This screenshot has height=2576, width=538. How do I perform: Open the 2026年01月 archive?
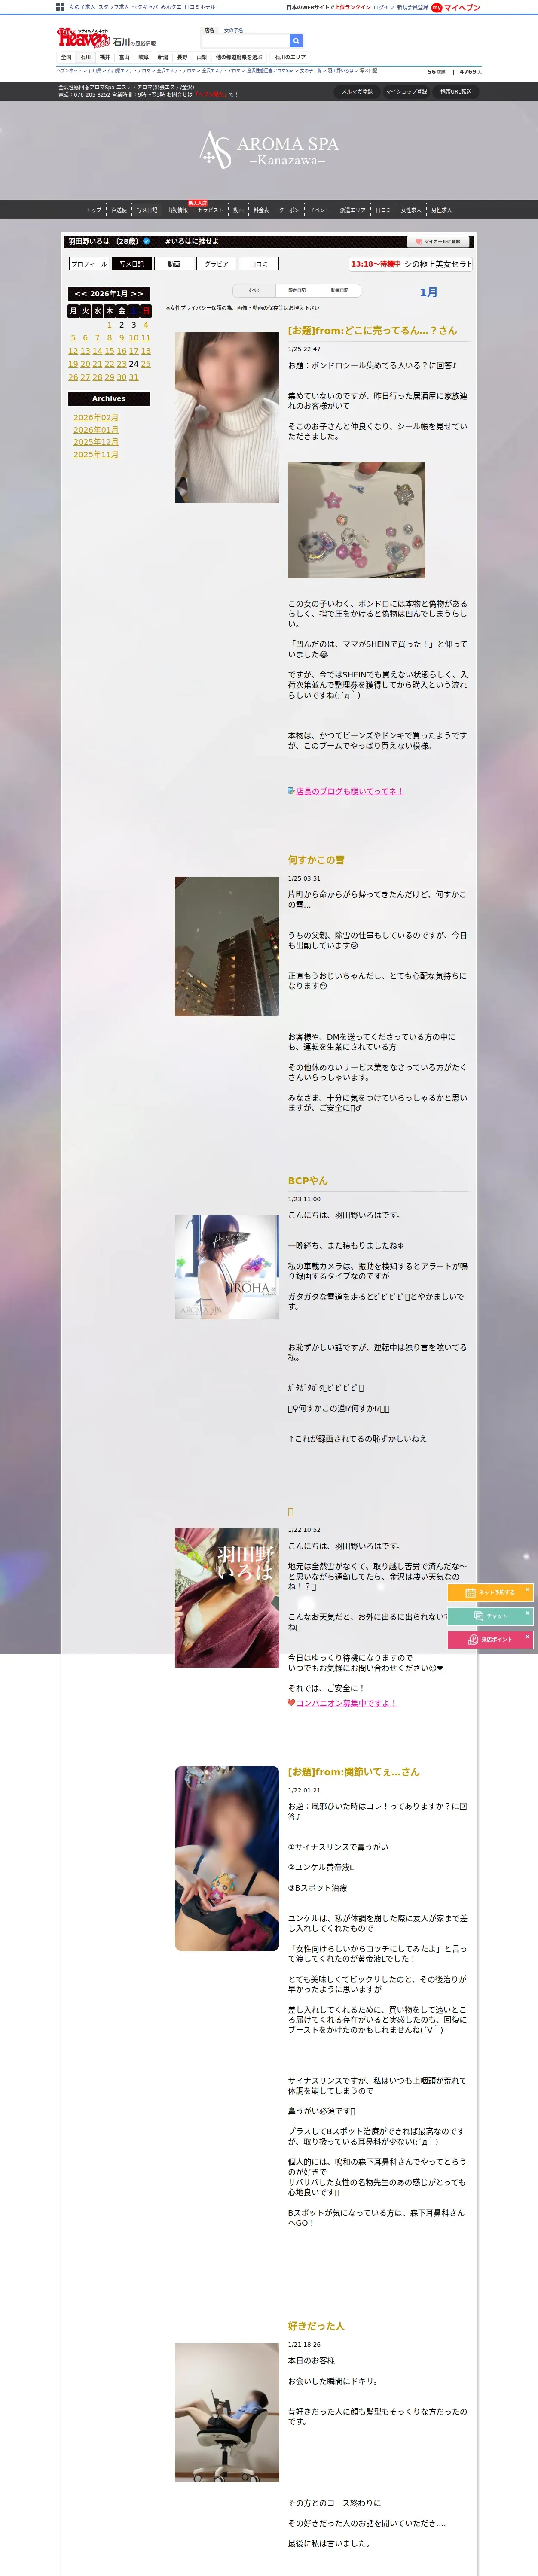(96, 430)
